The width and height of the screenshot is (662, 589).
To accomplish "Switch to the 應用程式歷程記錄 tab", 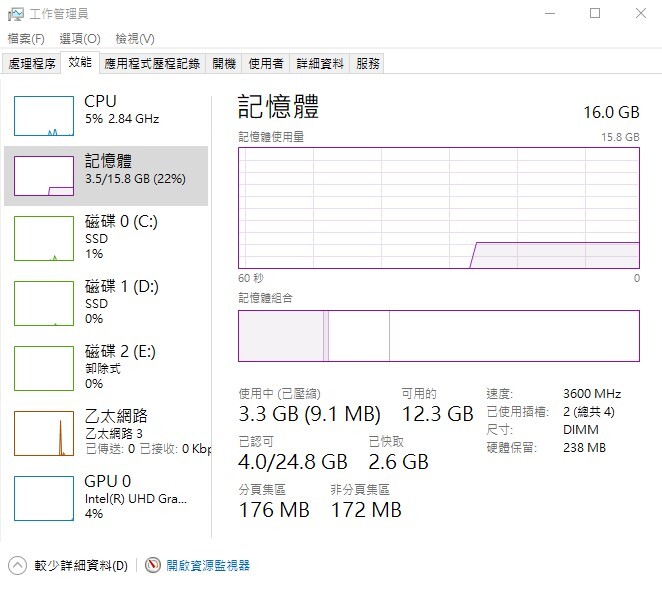I will [152, 64].
